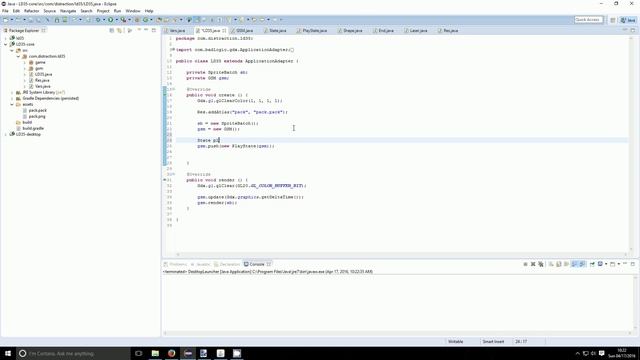Click the Pin Console icon
640x360 pixels.
(x=592, y=264)
